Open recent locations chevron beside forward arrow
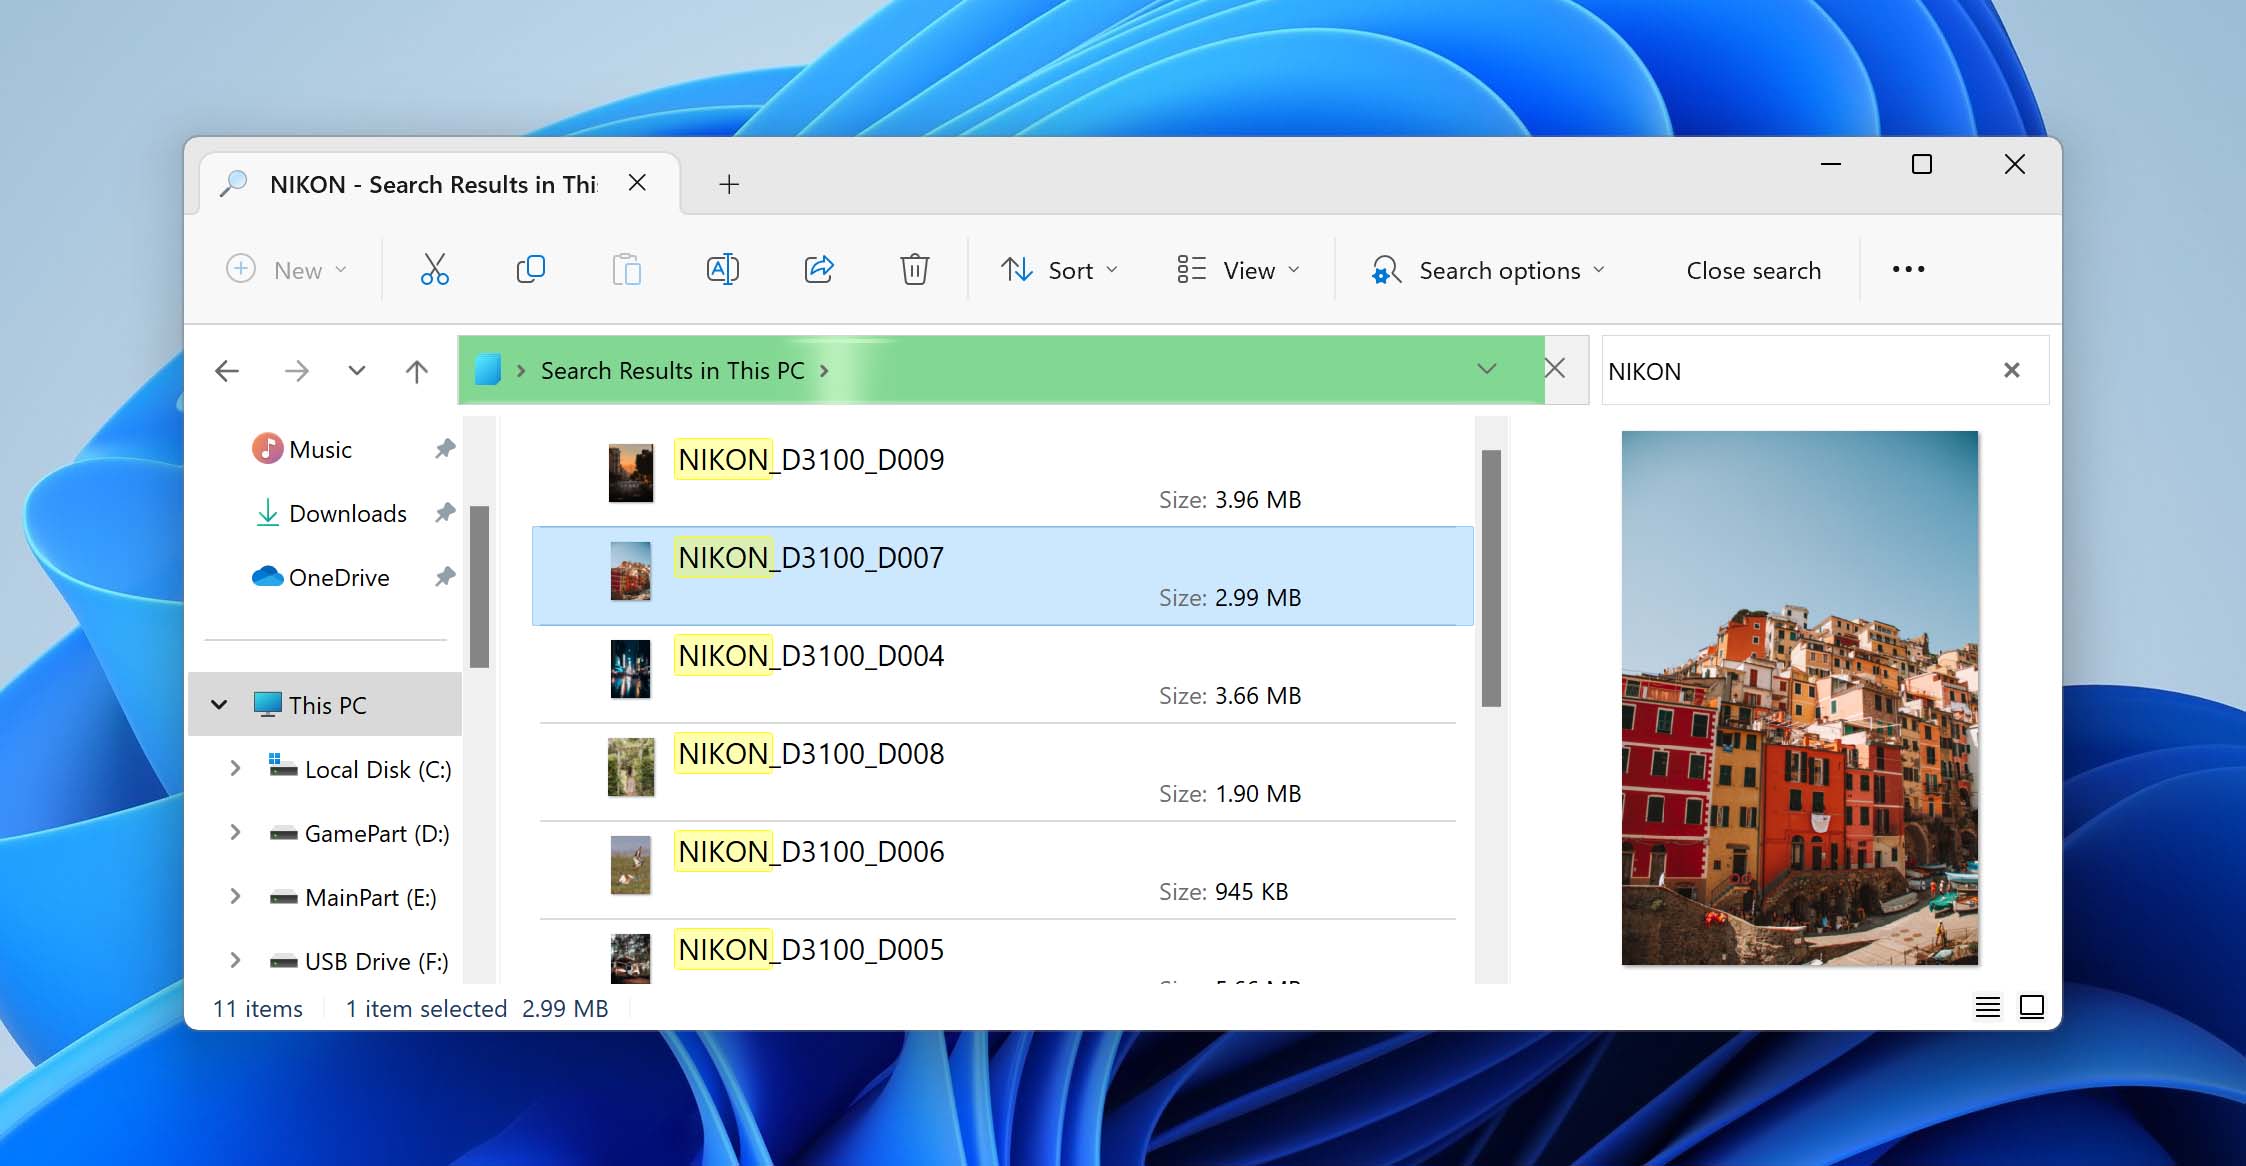Viewport: 2246px width, 1166px height. click(x=356, y=371)
